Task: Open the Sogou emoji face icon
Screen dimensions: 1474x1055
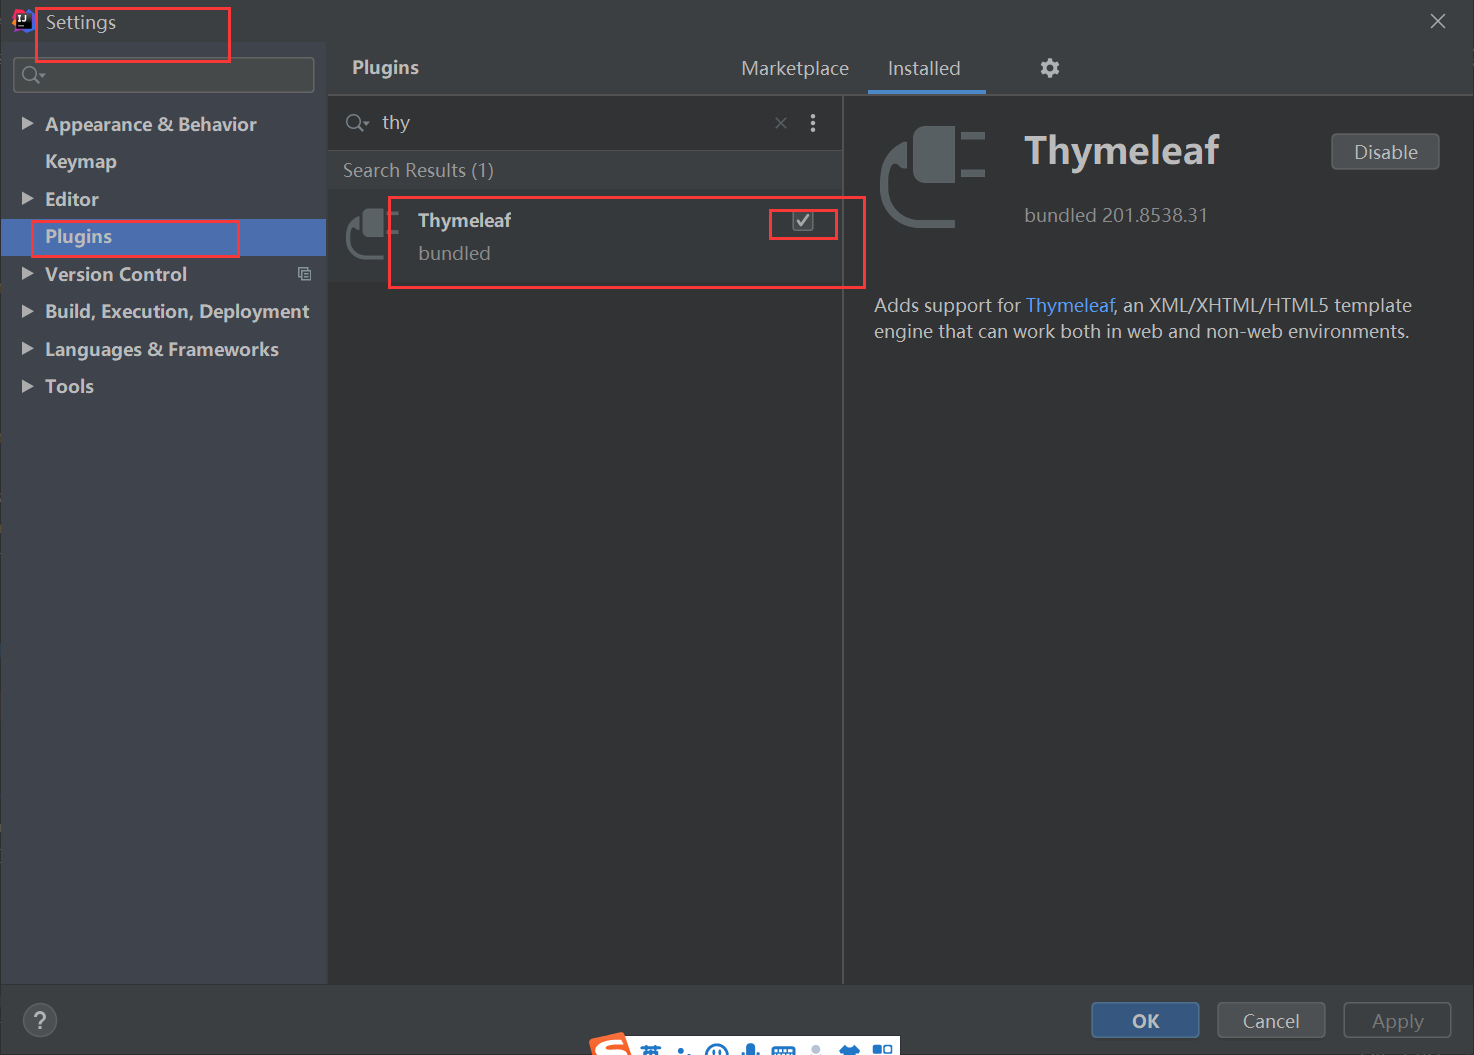Action: click(x=716, y=1049)
